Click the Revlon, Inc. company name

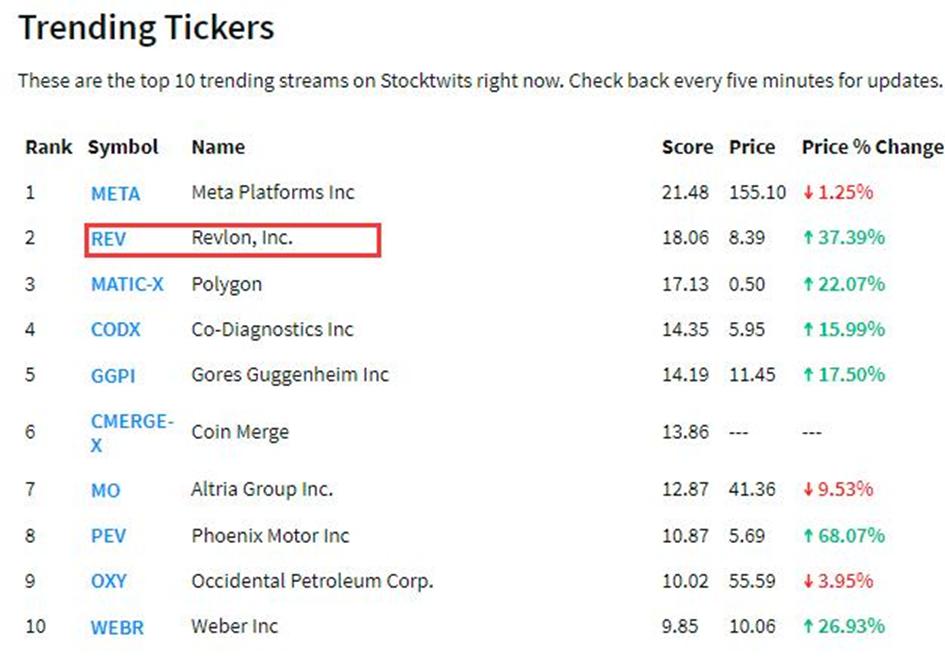242,238
